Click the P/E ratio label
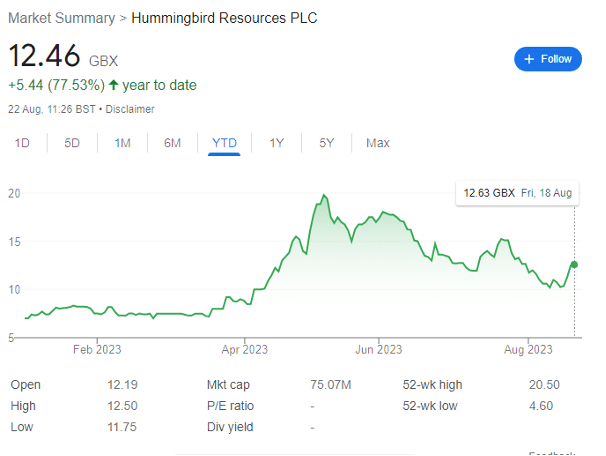Viewport: 606px width, 456px height. [x=230, y=406]
